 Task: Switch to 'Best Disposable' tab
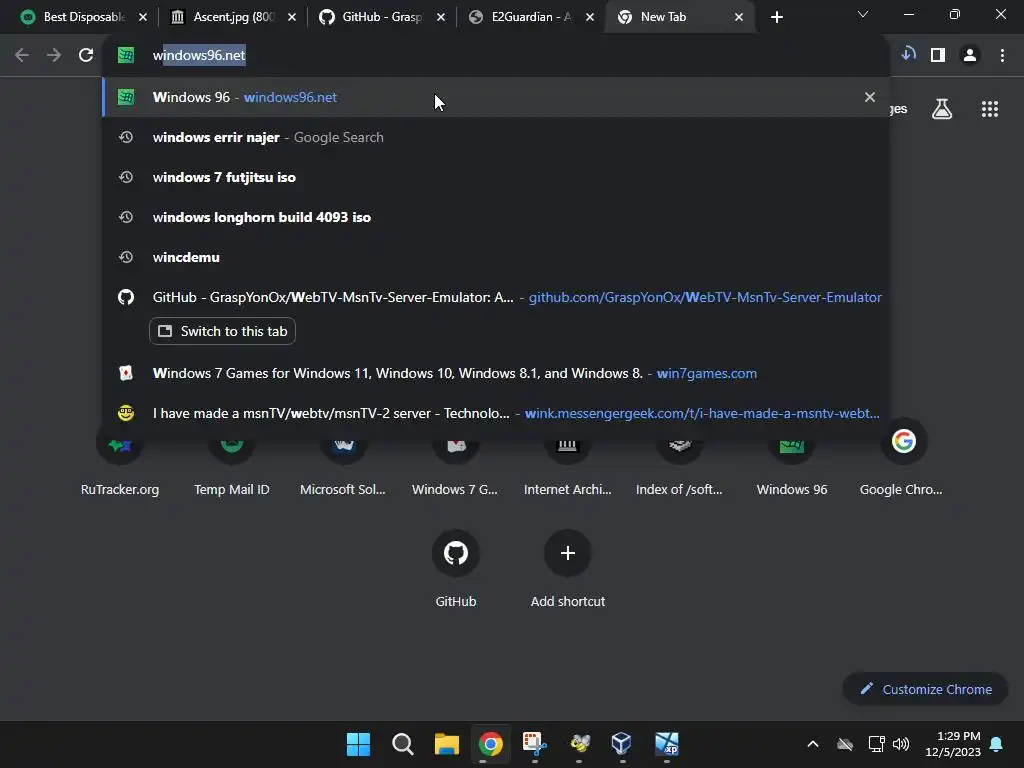point(83,17)
